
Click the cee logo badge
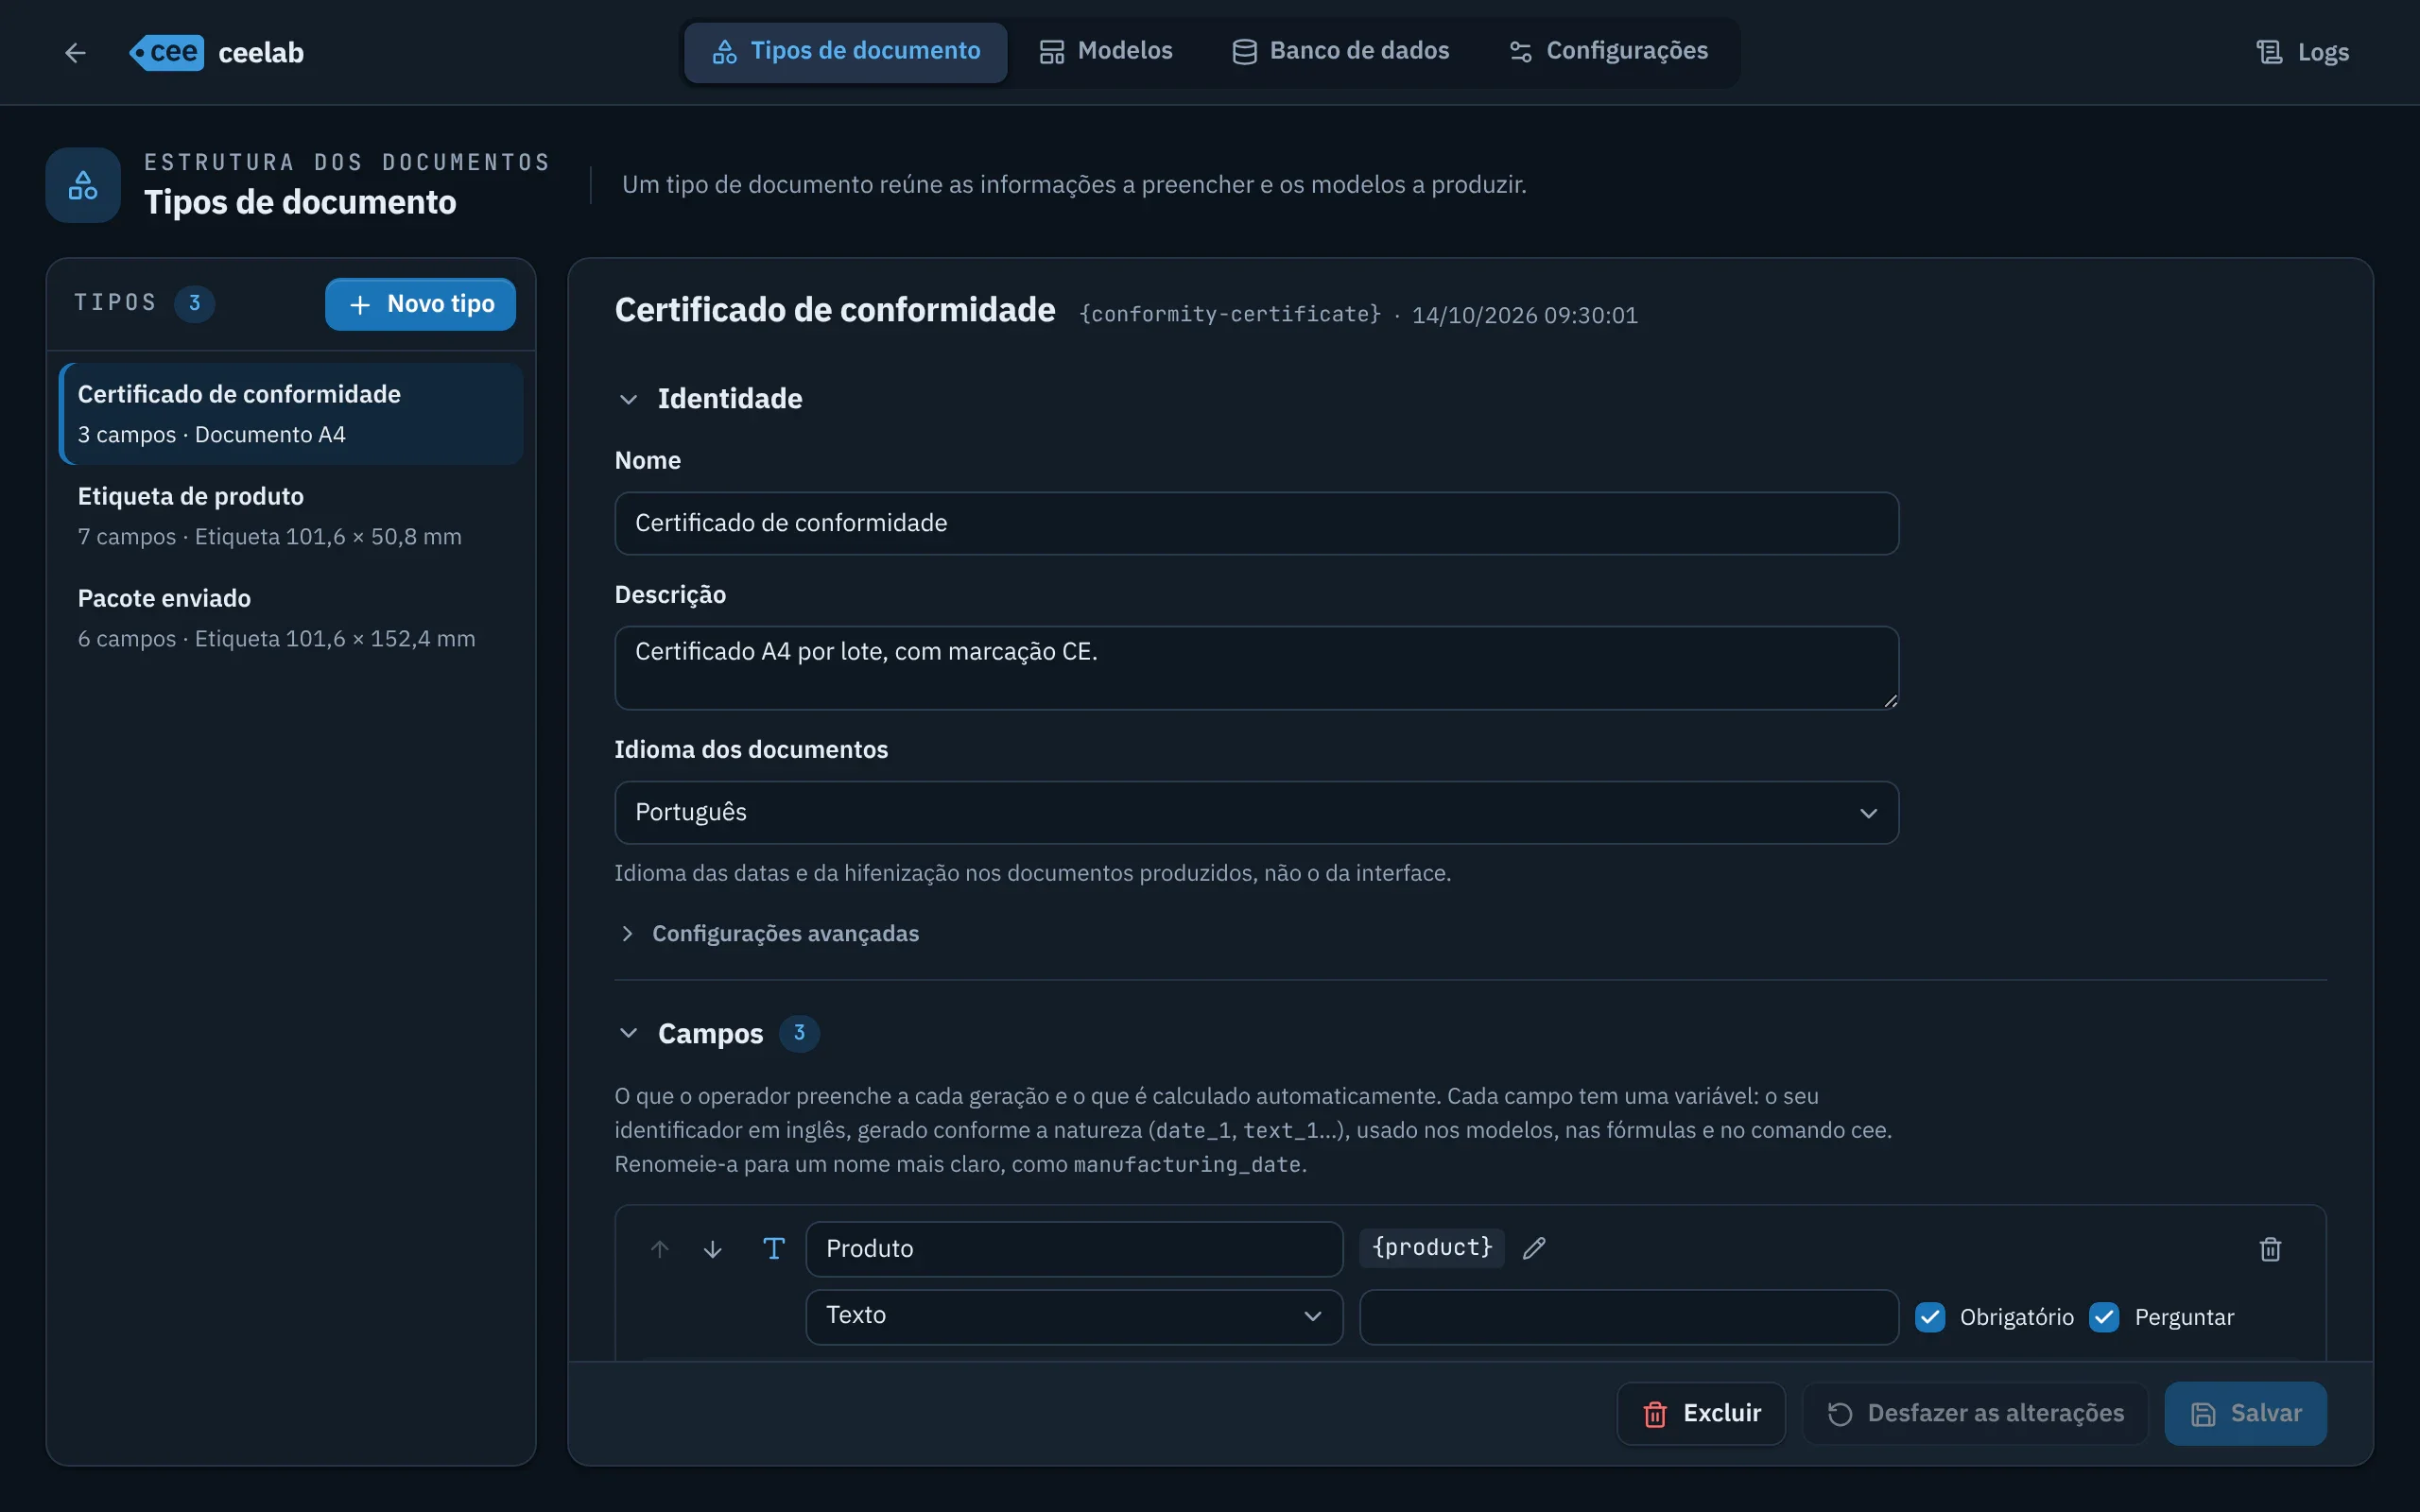[167, 52]
